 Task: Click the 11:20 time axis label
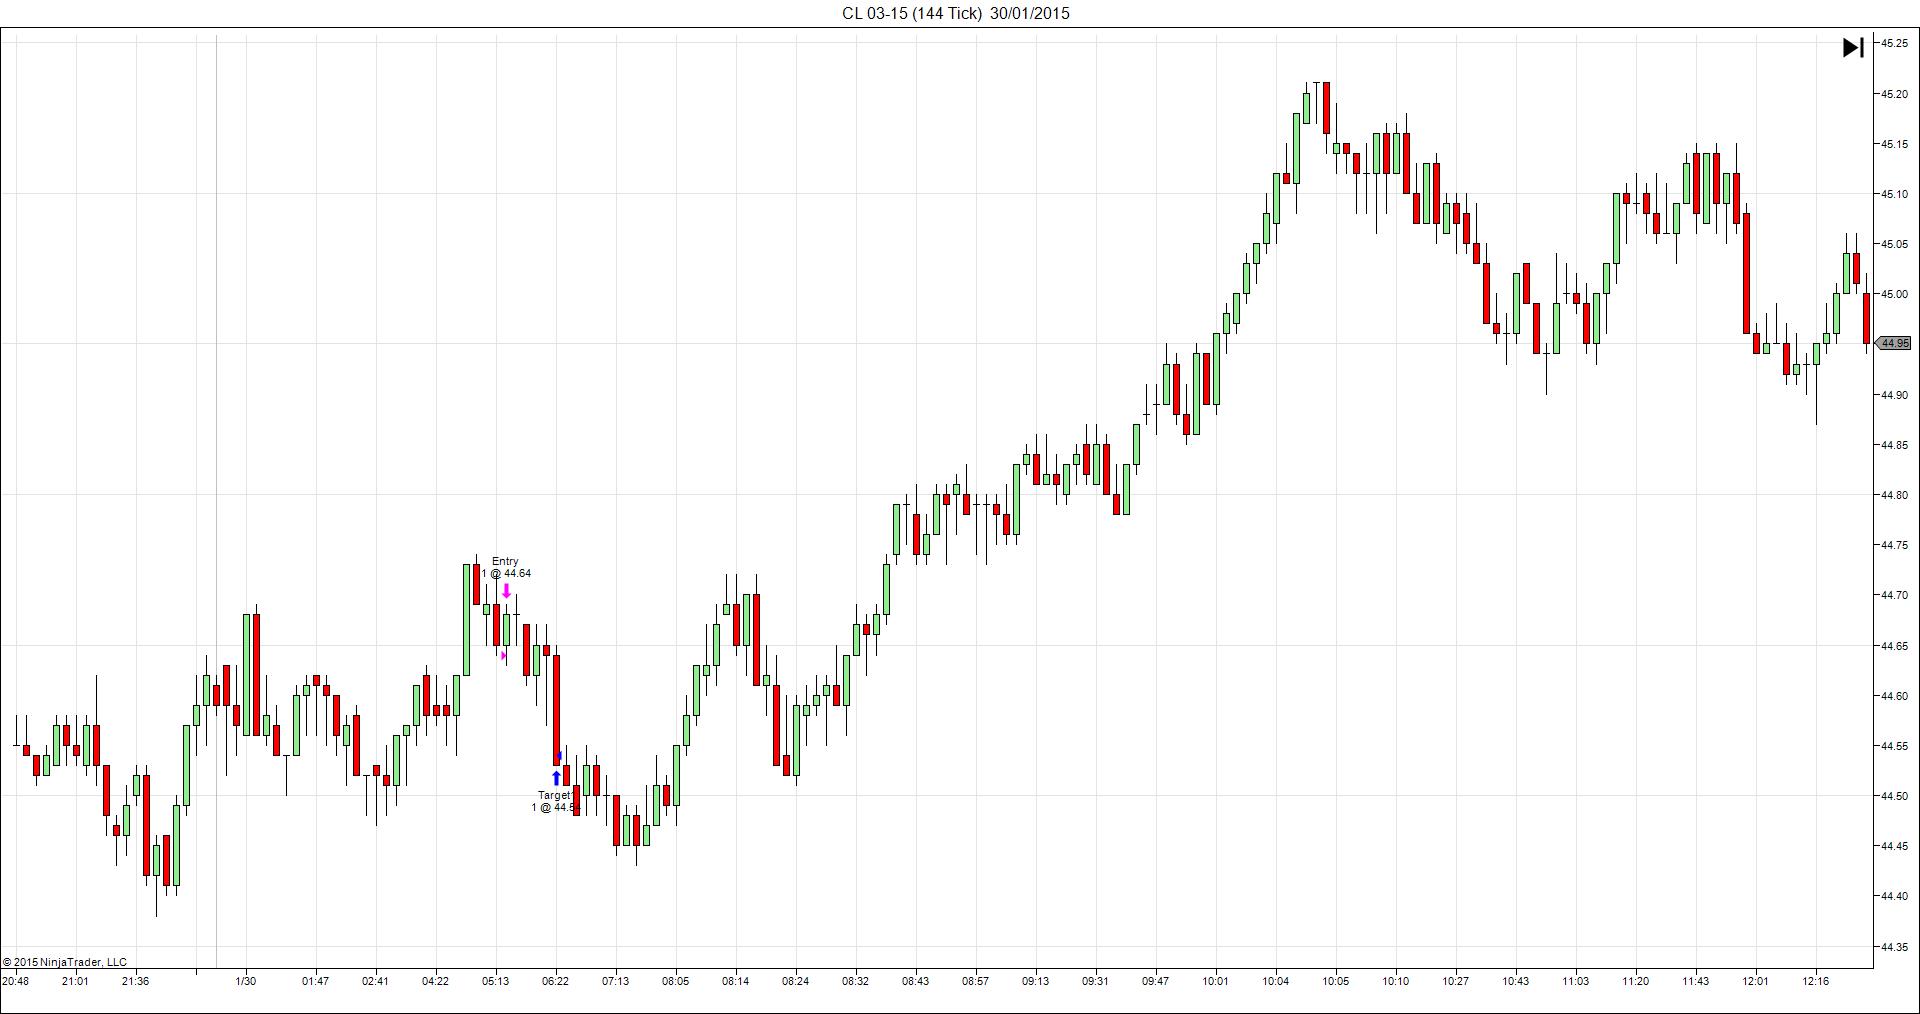[x=1635, y=981]
